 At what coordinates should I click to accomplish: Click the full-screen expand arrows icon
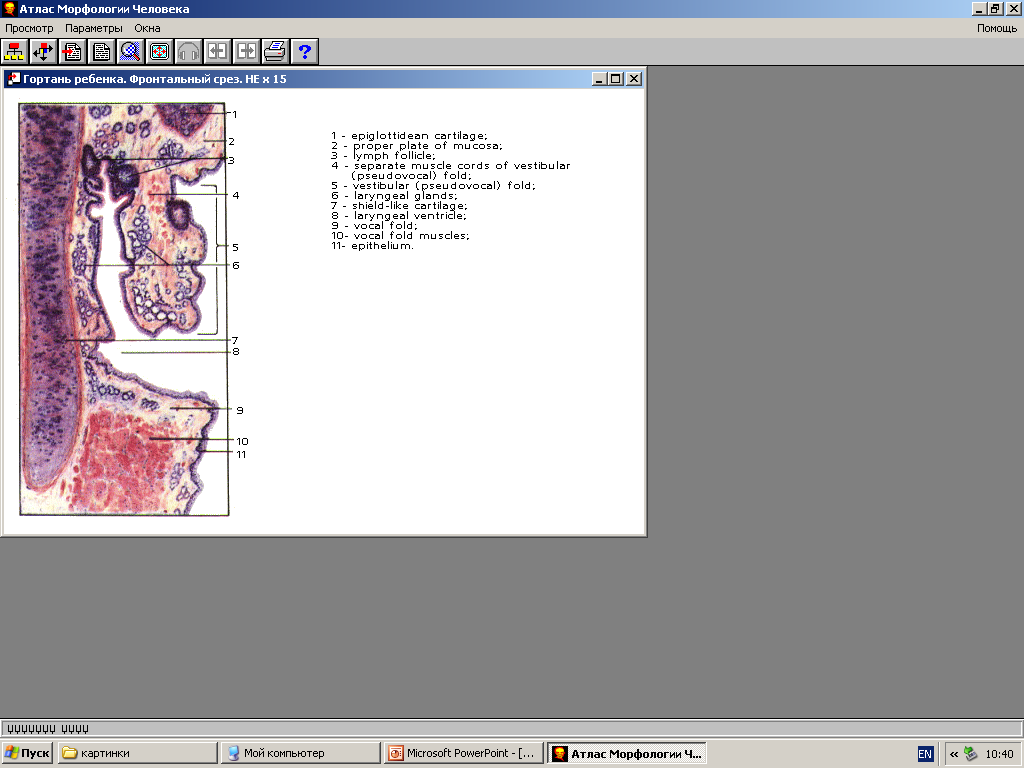tap(159, 52)
